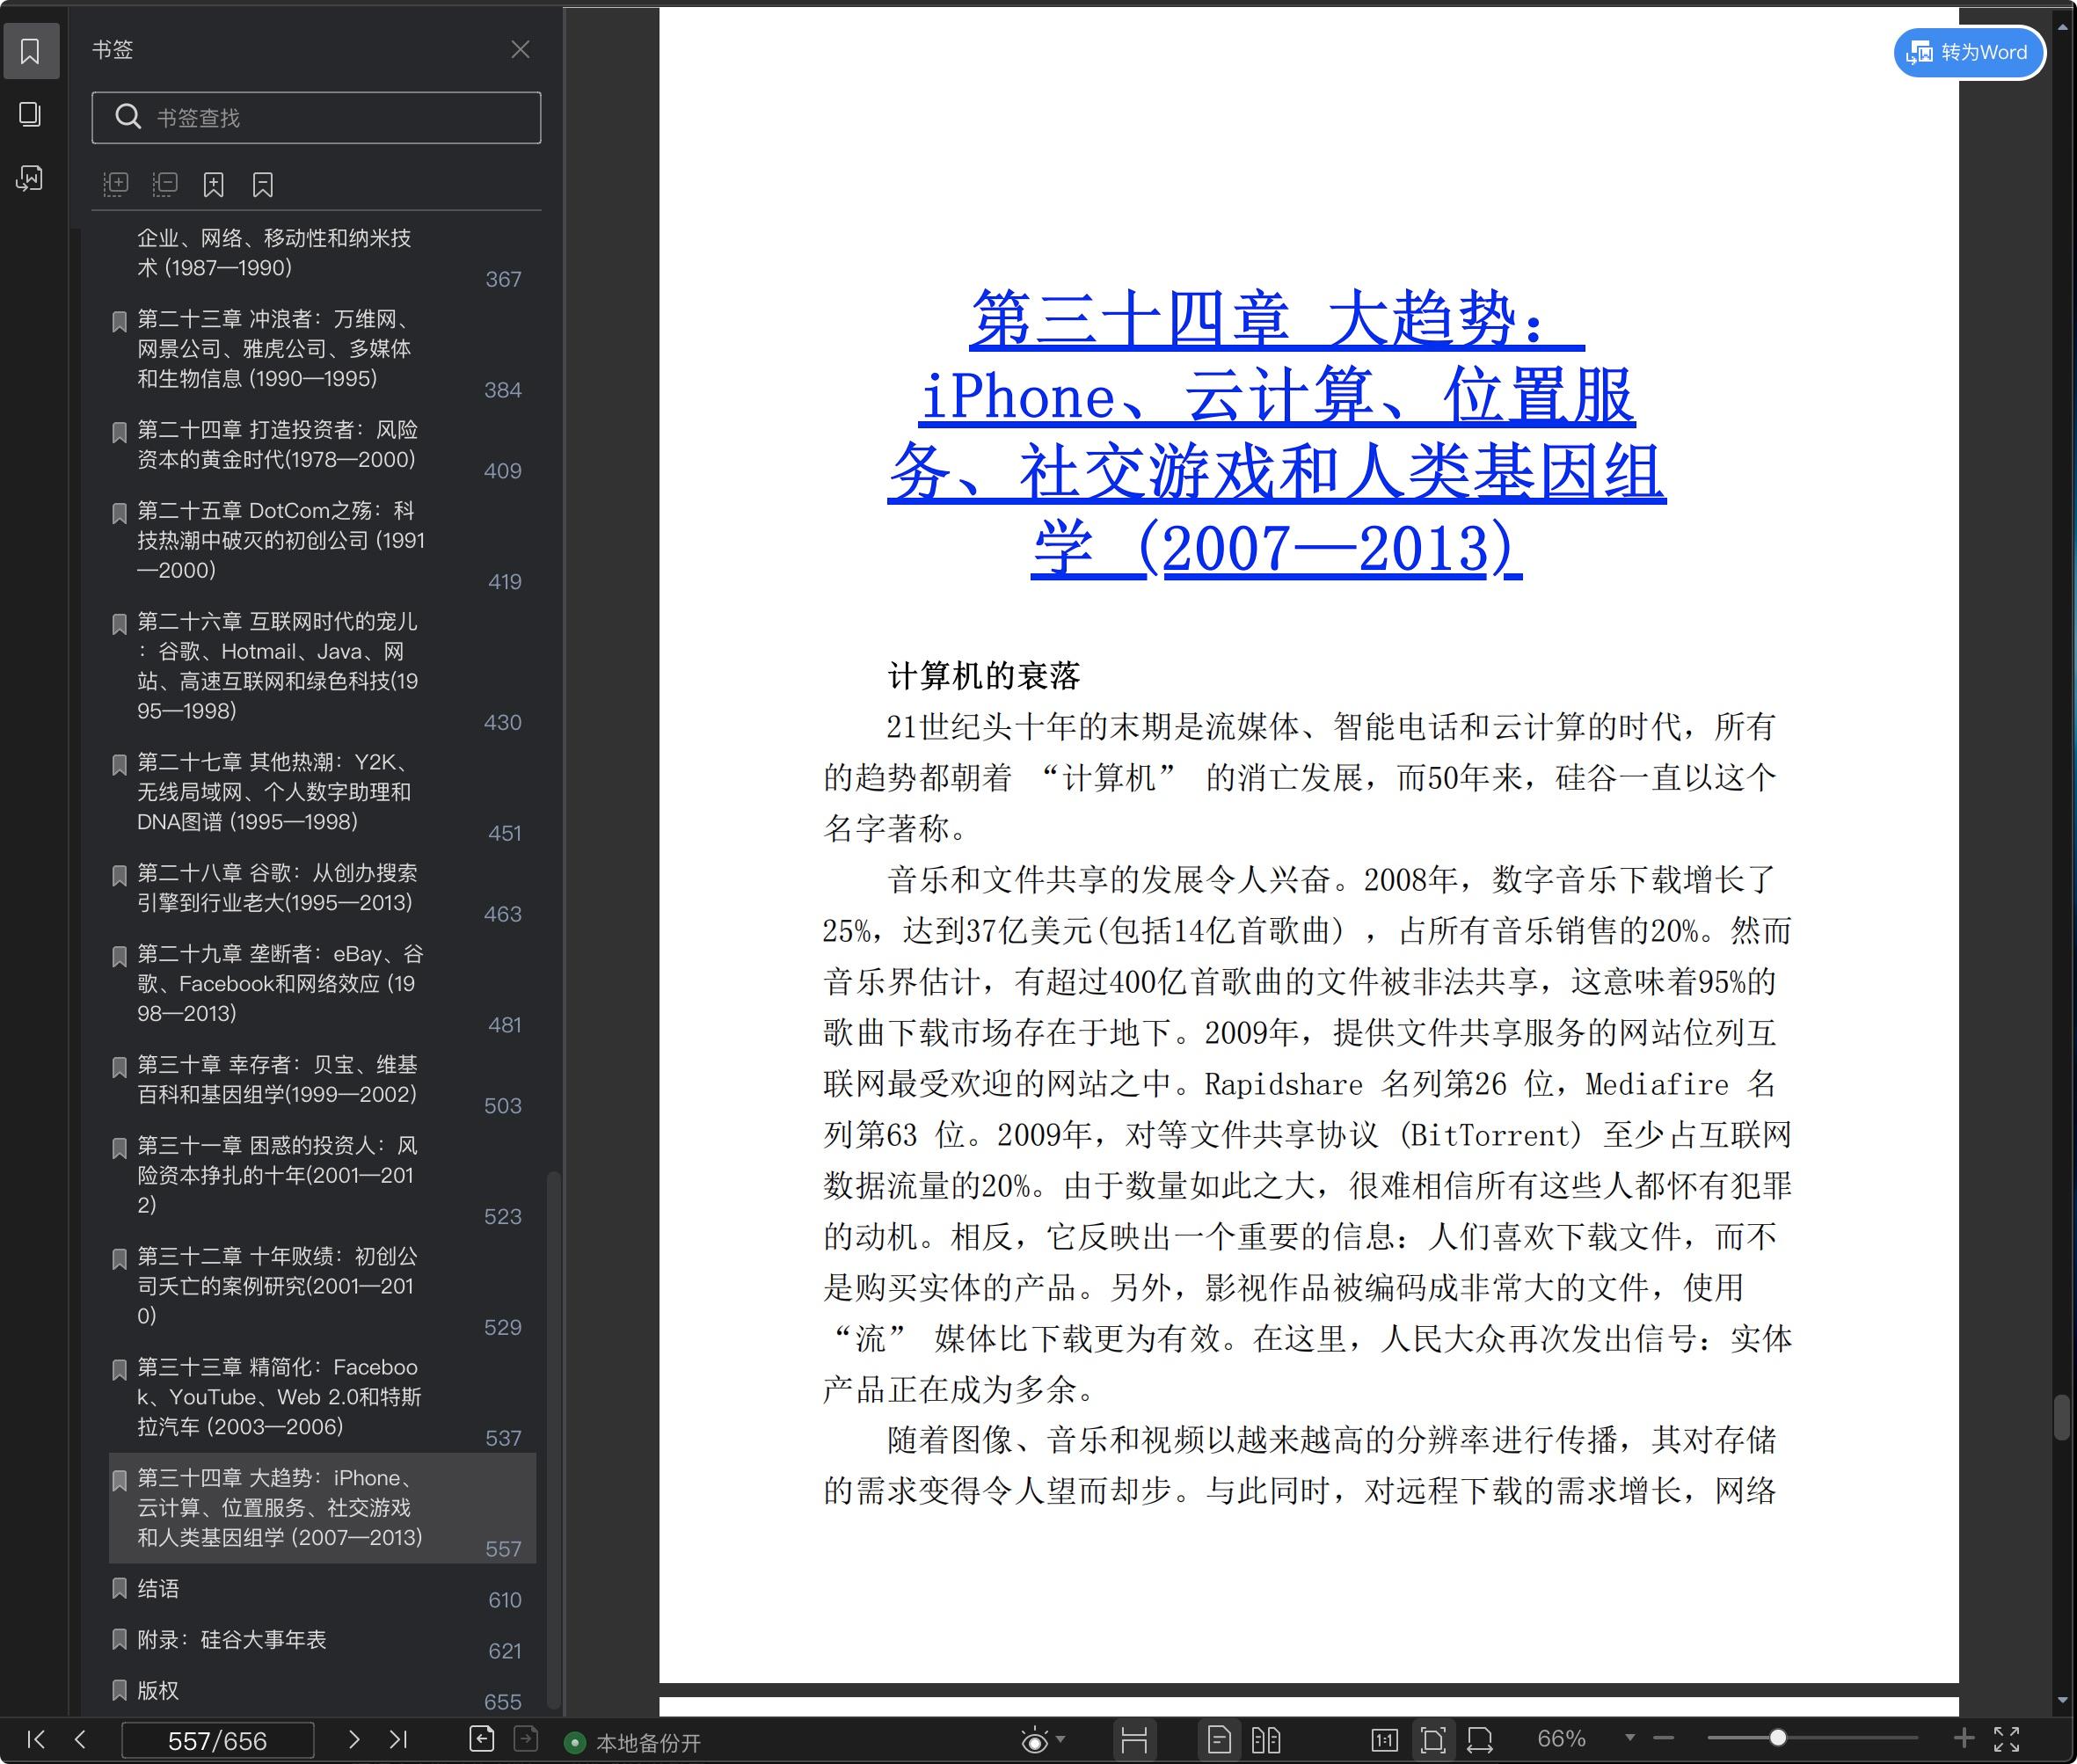The width and height of the screenshot is (2077, 1764).
Task: Click the delete bookmark icon
Action: coord(263,184)
